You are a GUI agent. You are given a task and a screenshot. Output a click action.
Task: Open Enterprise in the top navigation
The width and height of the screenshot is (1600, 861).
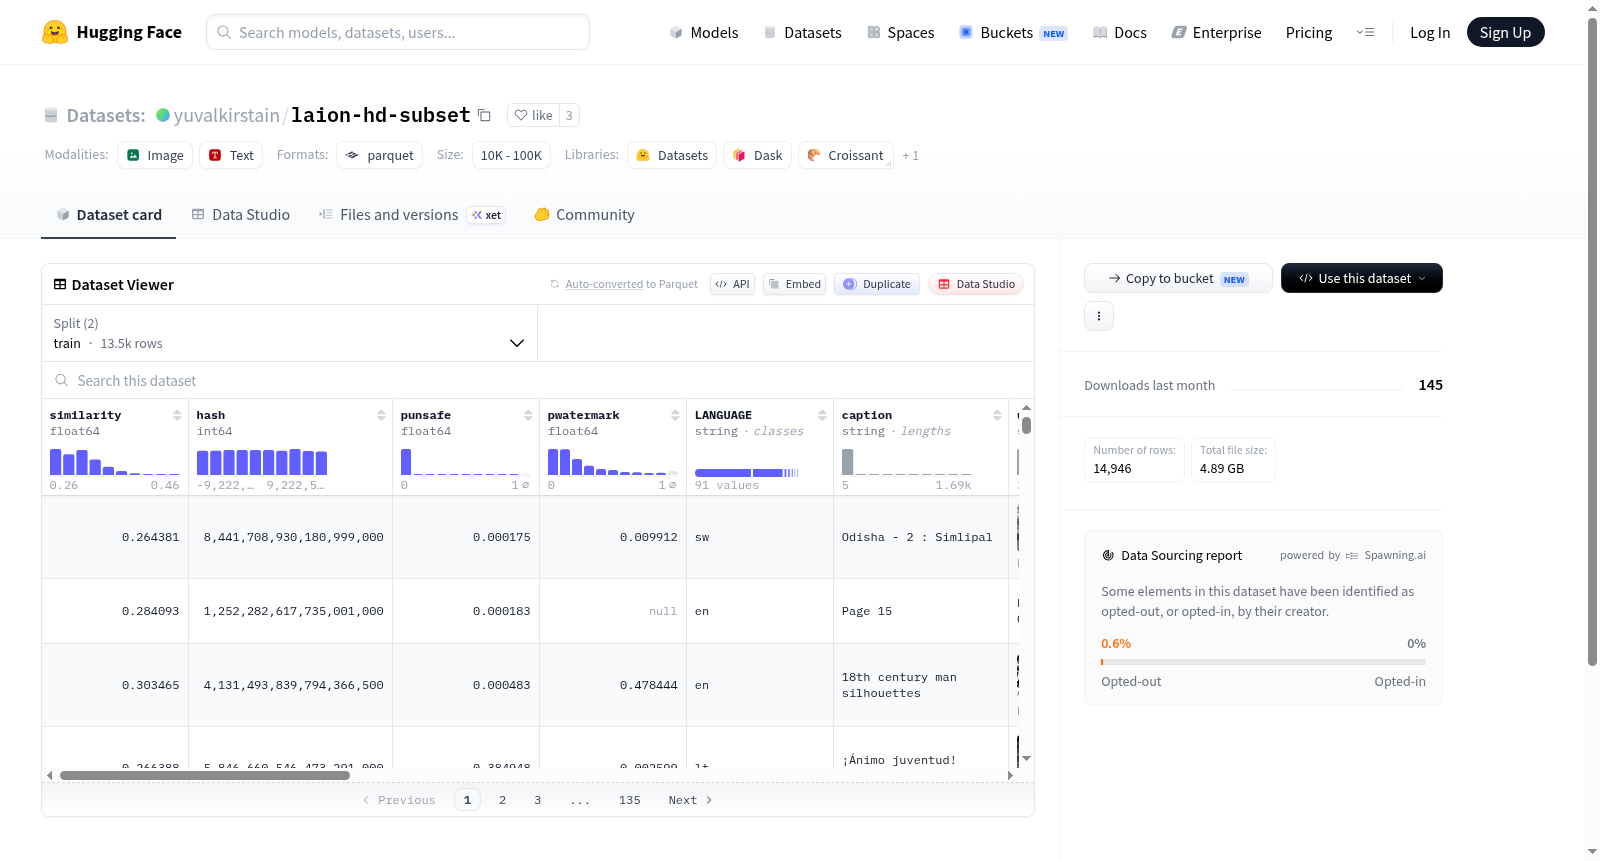[1216, 32]
